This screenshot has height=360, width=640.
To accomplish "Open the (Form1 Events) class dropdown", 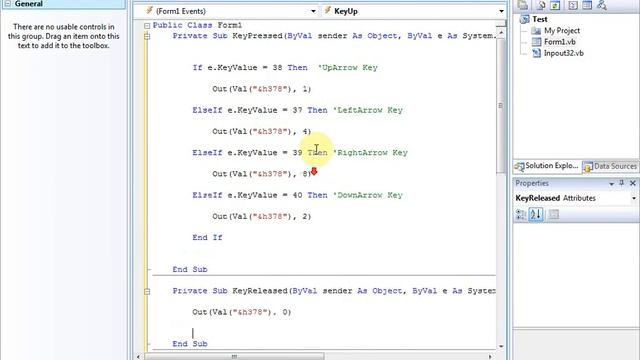I will click(x=313, y=11).
